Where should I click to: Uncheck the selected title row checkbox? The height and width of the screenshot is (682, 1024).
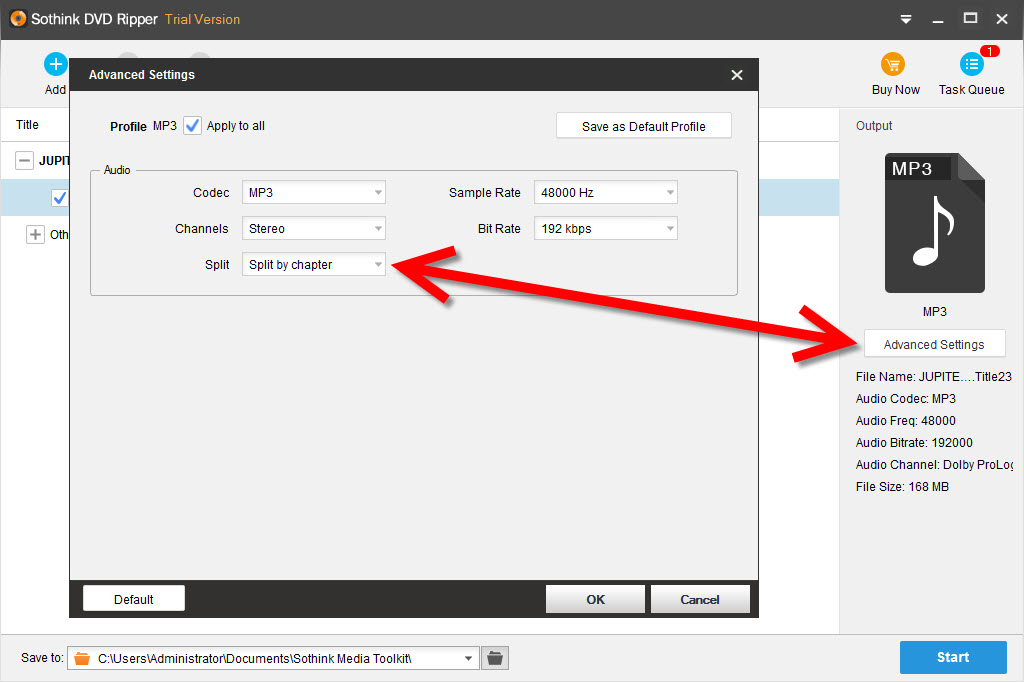(x=59, y=197)
